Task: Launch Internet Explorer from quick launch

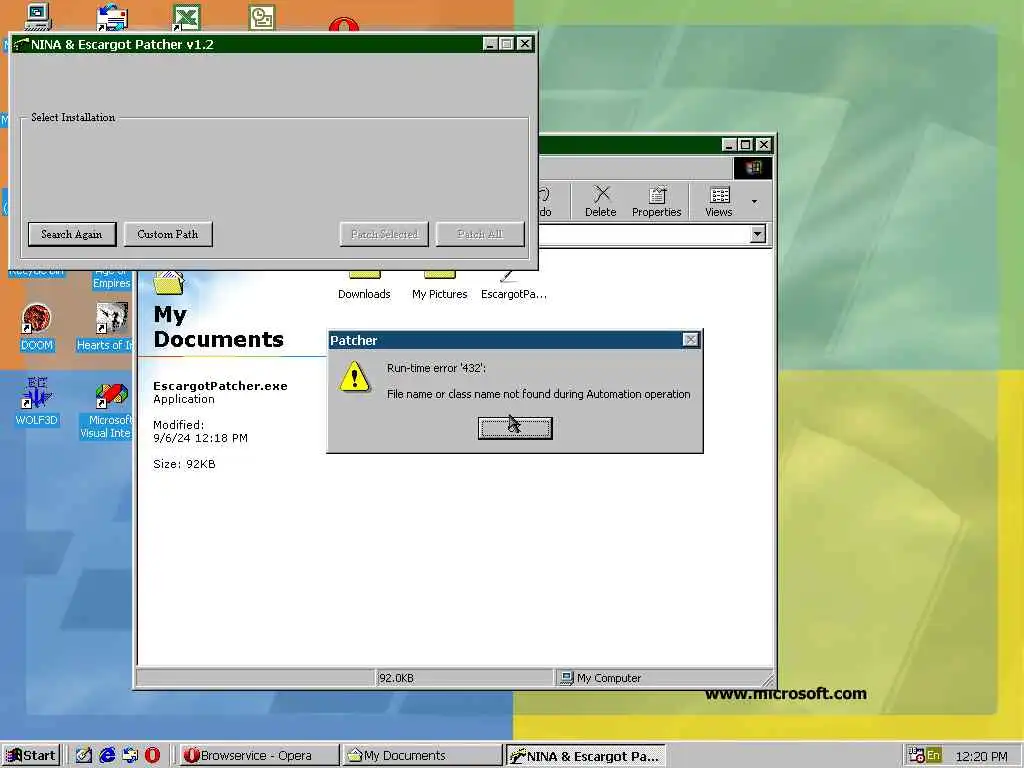Action: click(107, 756)
